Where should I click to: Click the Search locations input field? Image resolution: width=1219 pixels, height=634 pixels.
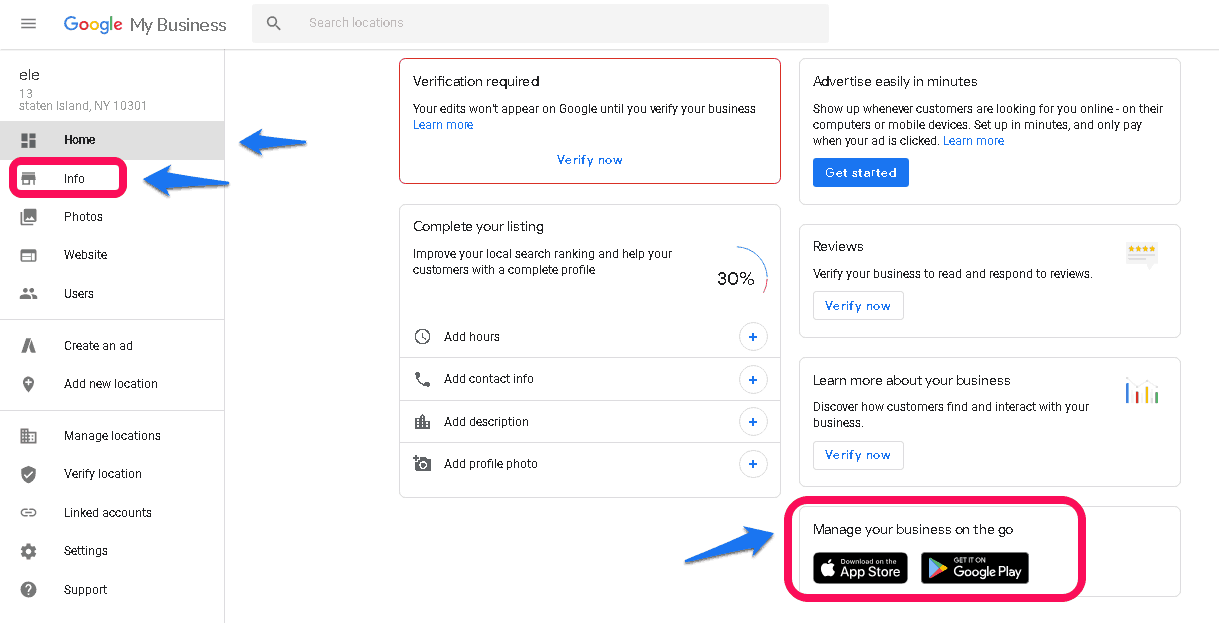(x=540, y=23)
